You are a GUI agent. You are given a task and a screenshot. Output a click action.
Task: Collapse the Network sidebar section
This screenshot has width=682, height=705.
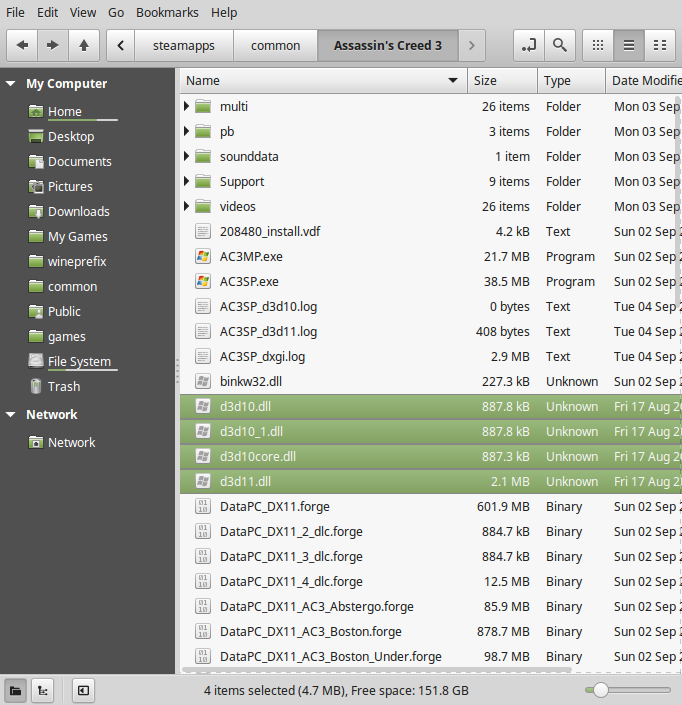coord(11,415)
